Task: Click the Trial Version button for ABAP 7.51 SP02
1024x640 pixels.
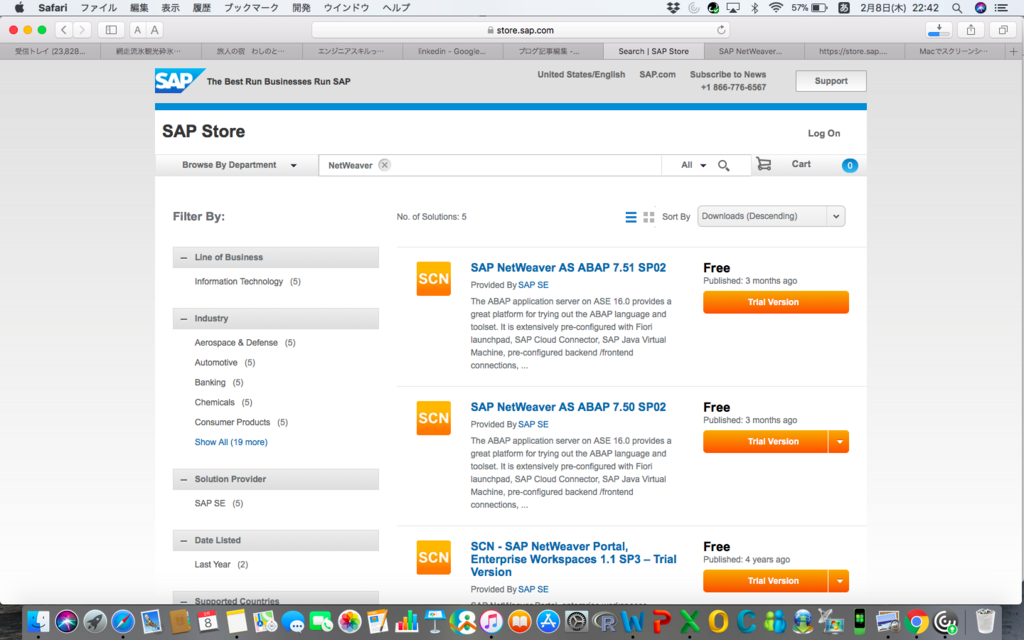Action: click(776, 302)
